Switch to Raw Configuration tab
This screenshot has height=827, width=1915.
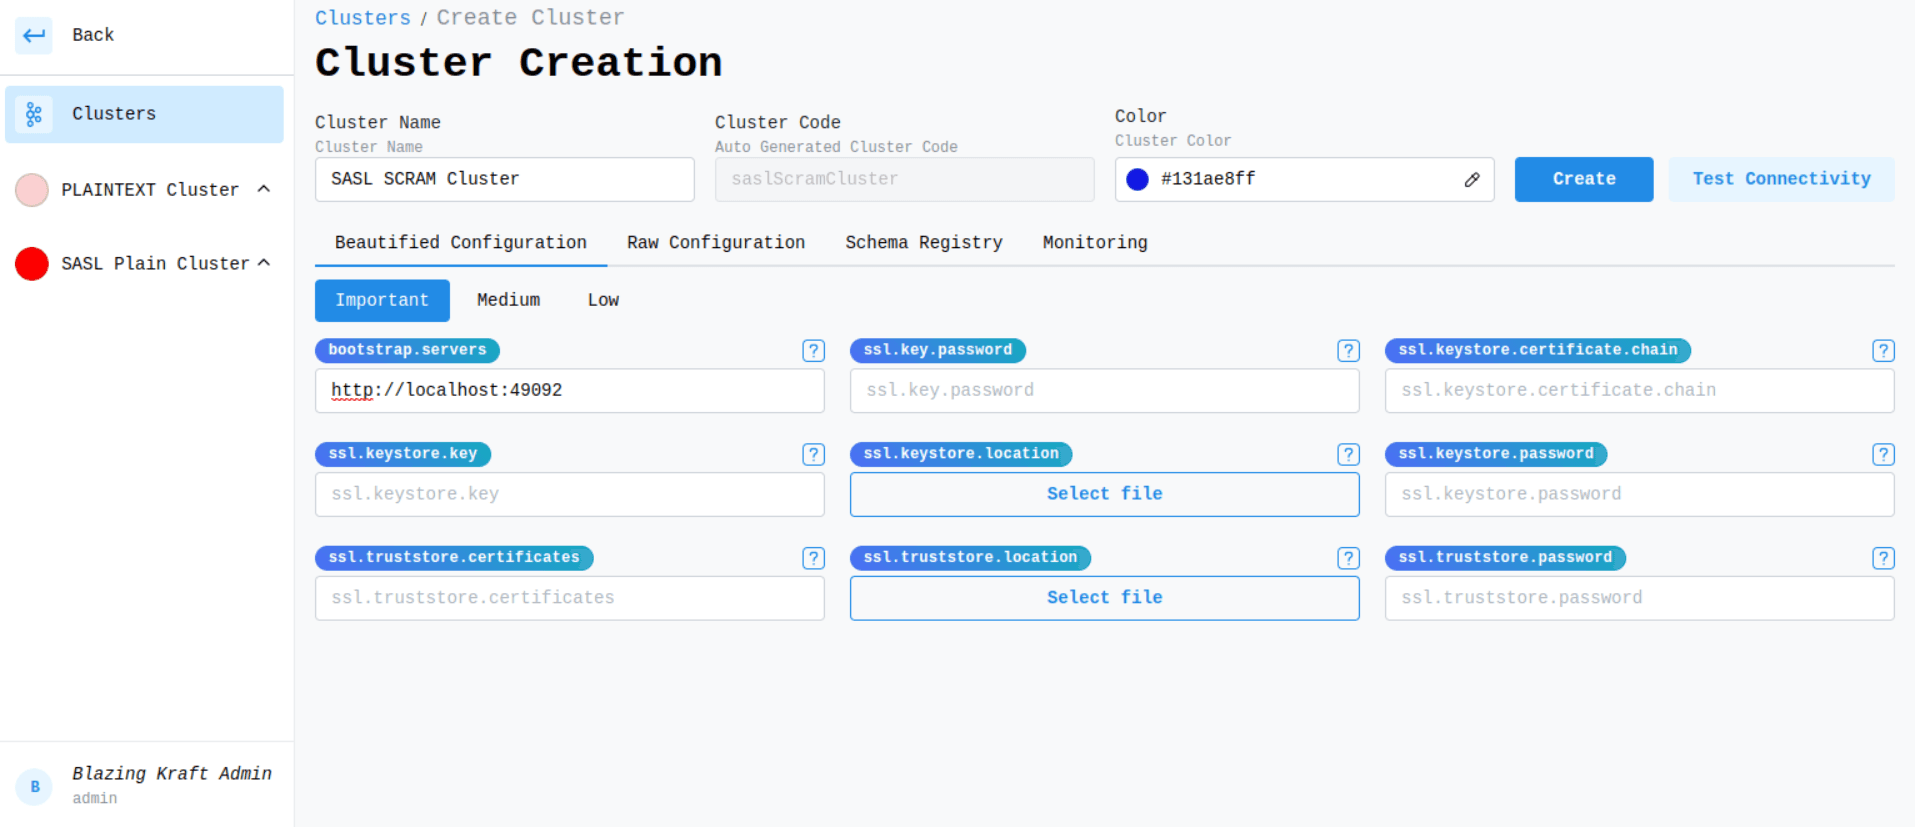click(716, 243)
